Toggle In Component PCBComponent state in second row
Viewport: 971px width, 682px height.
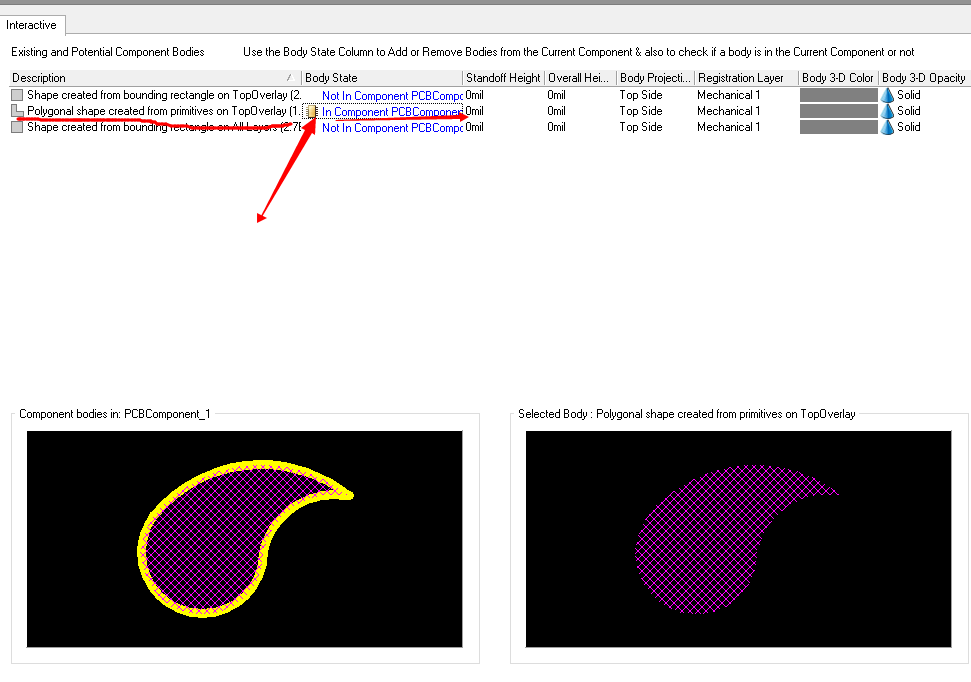(x=391, y=112)
